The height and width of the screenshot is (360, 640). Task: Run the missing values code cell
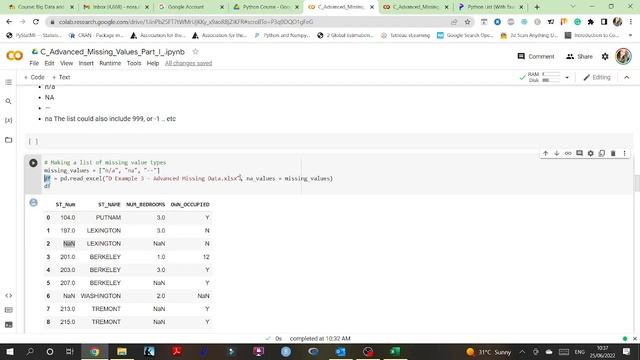(33, 162)
